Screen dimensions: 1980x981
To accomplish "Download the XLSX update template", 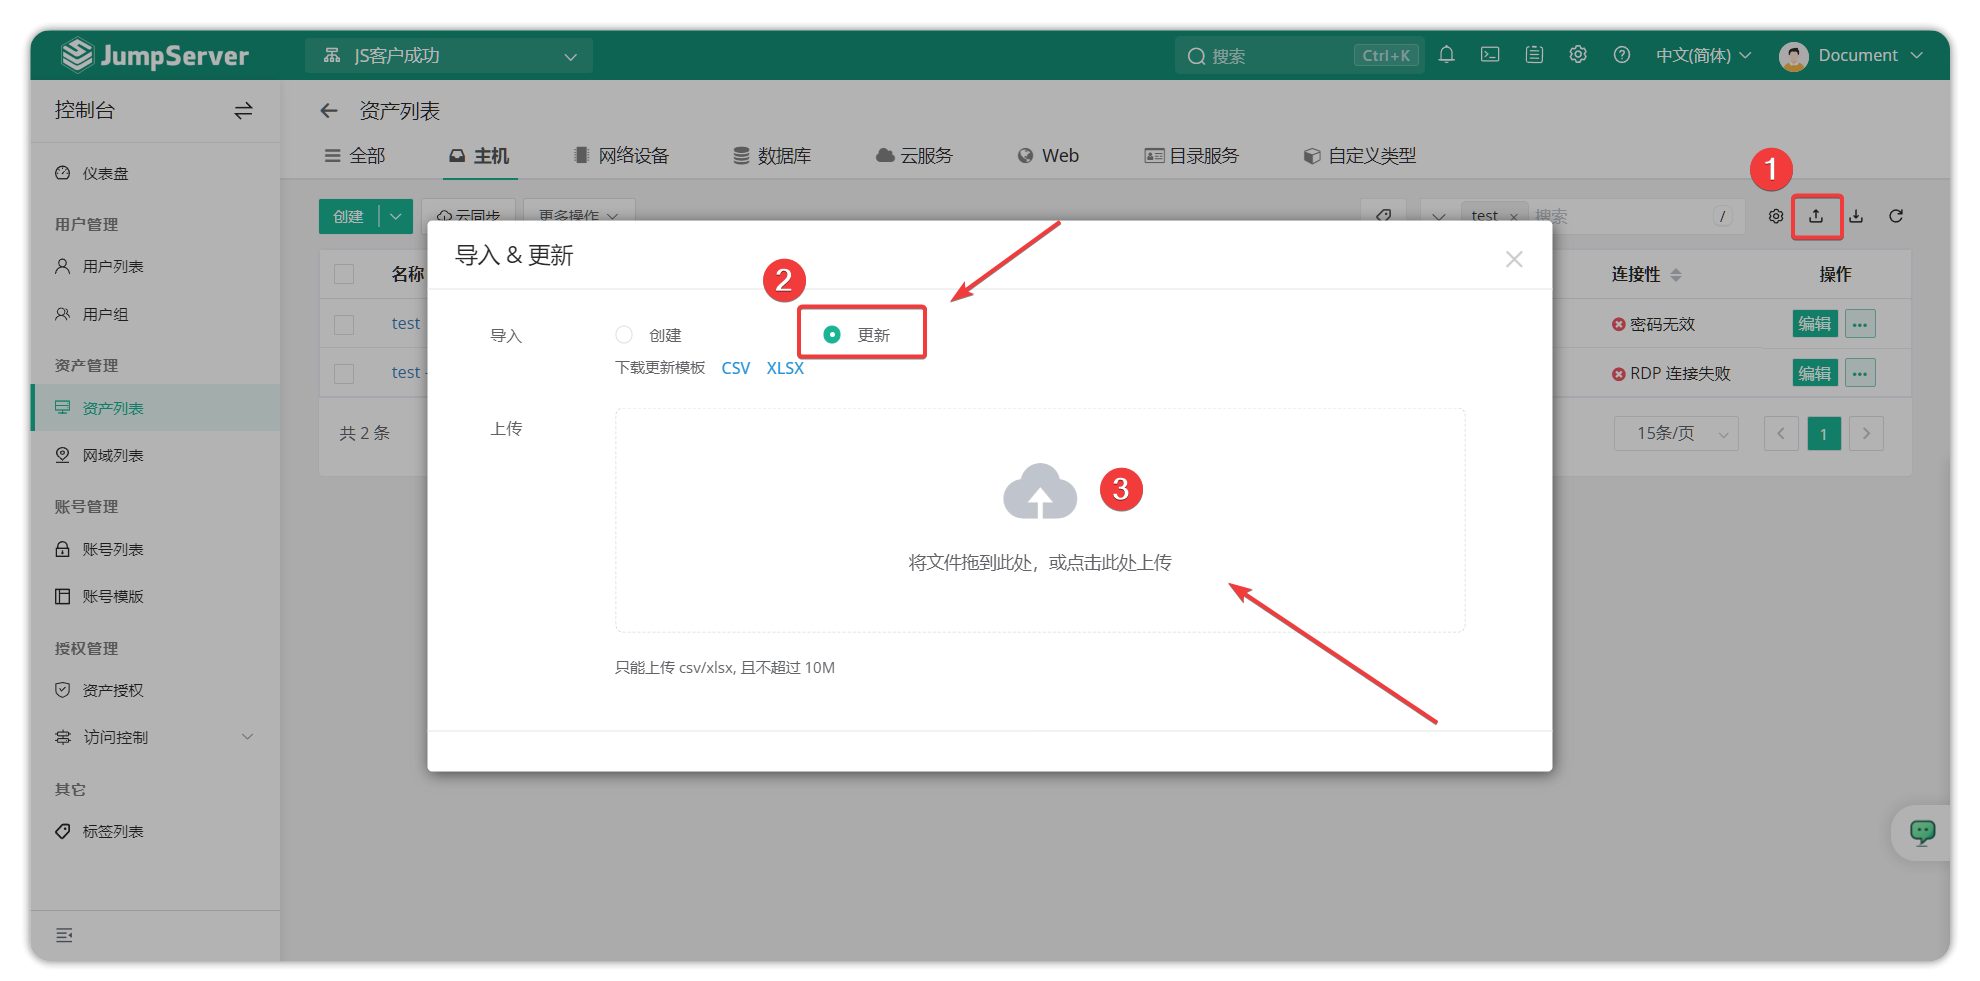I will click(x=785, y=368).
